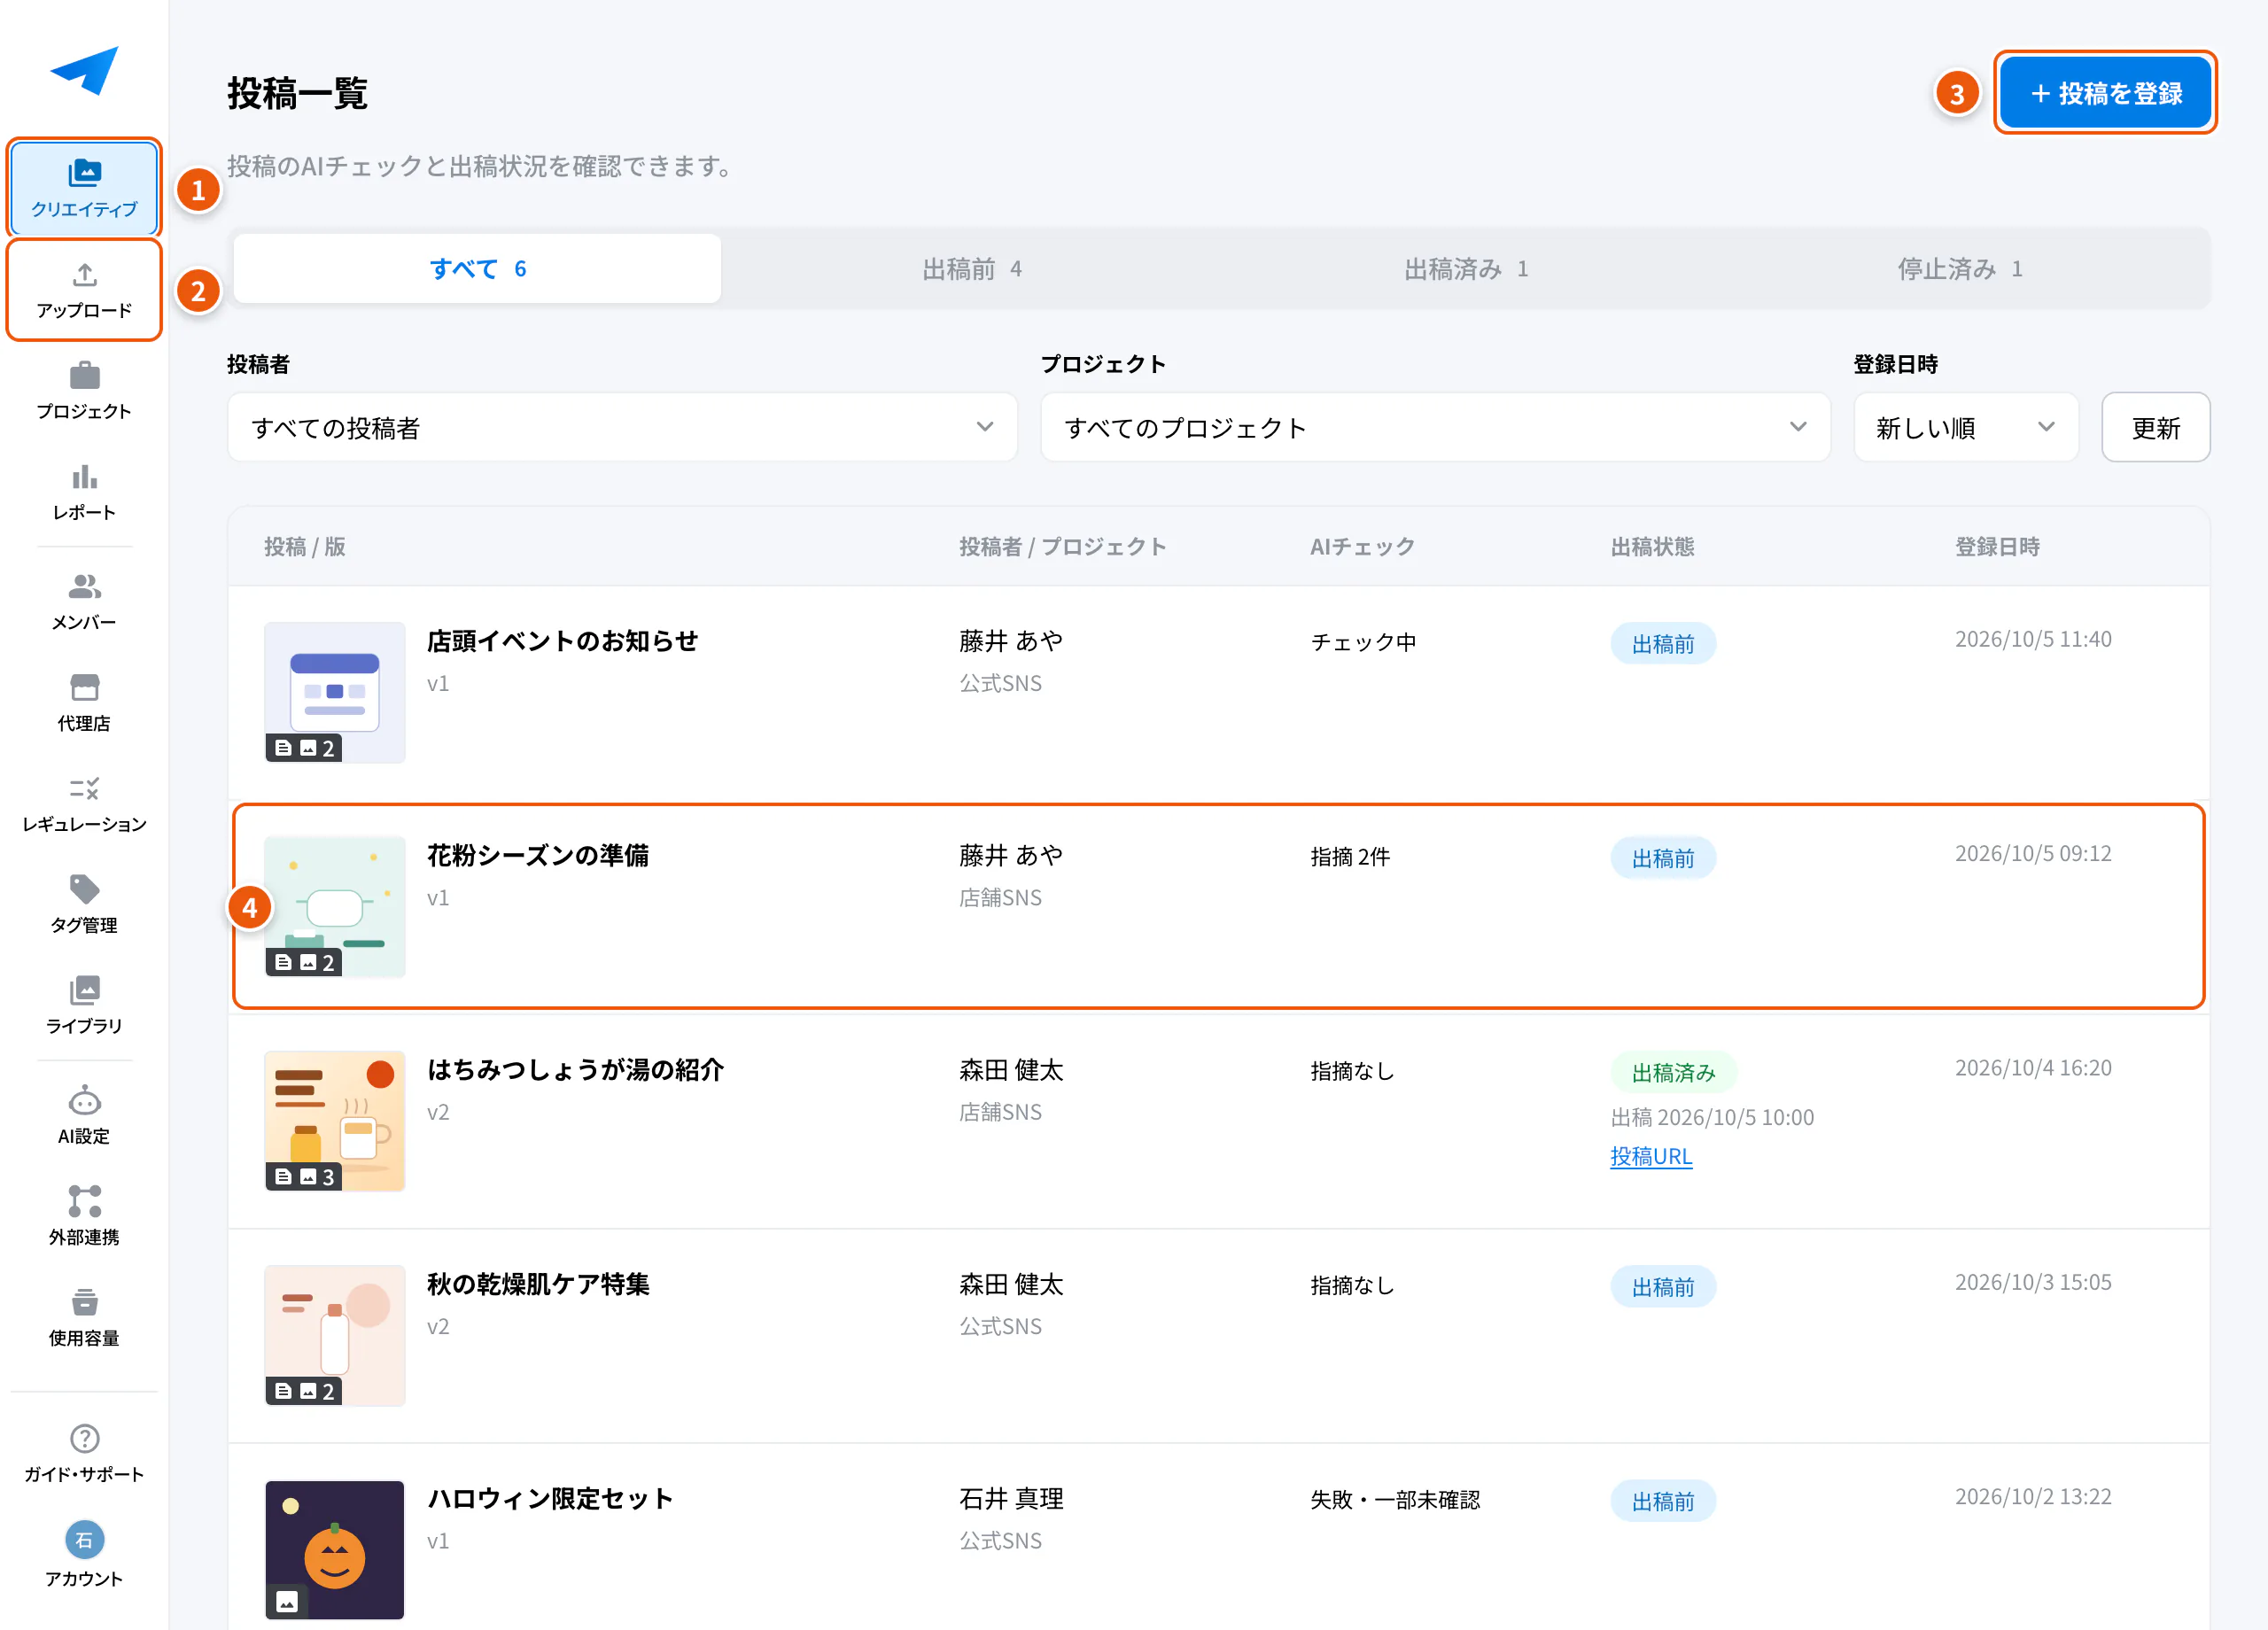Open AI設定 robot settings
Image resolution: width=2268 pixels, height=1630 pixels.
coord(84,1116)
